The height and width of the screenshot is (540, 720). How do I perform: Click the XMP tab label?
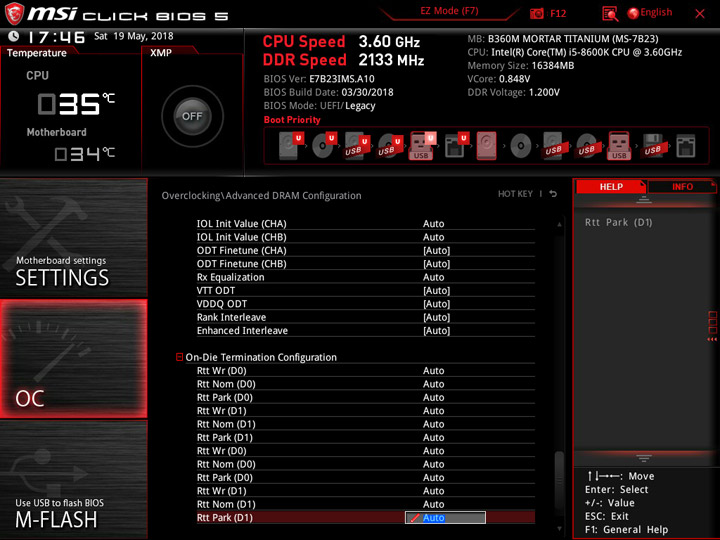click(161, 53)
